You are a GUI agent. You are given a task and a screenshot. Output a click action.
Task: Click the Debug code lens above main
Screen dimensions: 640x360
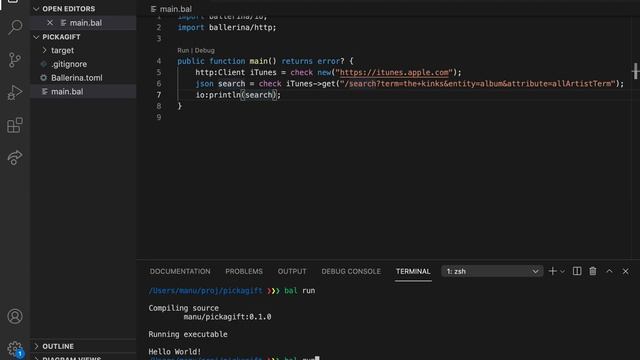coord(204,50)
